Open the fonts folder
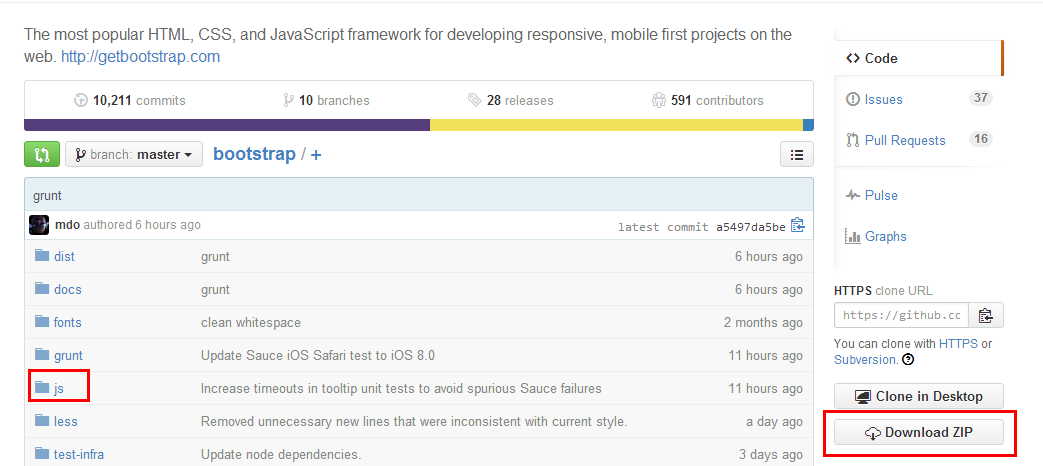This screenshot has width=1043, height=466. tap(67, 322)
